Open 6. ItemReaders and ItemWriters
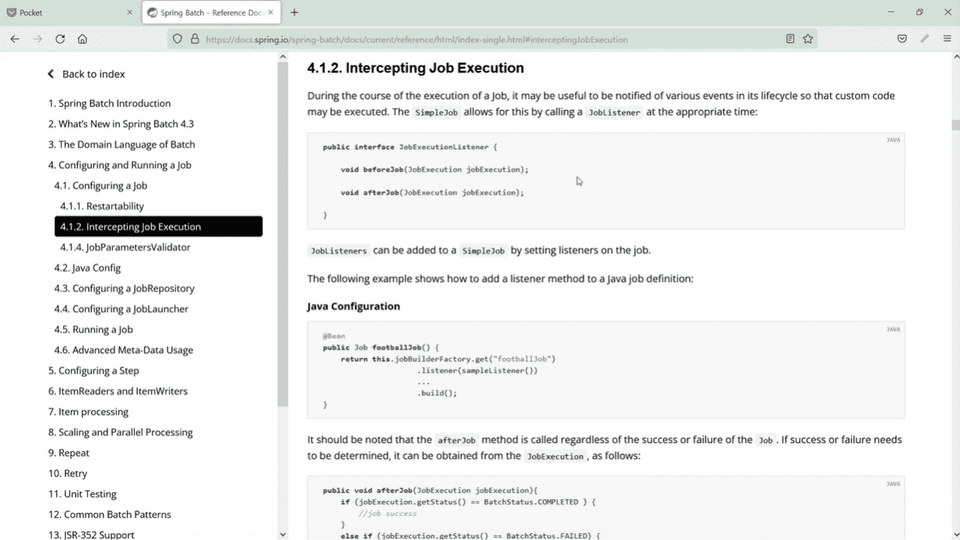The width and height of the screenshot is (960, 540). [x=118, y=391]
